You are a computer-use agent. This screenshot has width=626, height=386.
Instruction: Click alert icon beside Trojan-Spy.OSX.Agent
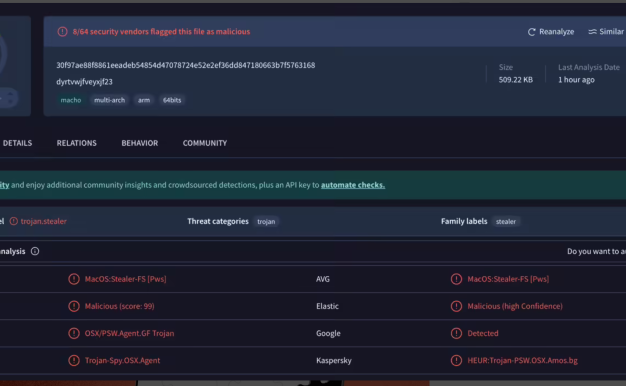click(x=74, y=360)
